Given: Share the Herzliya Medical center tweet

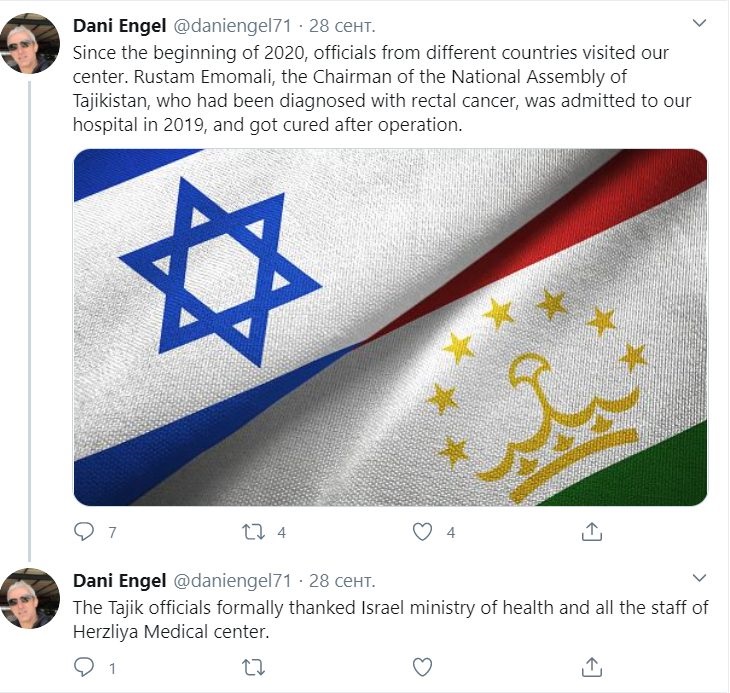Looking at the screenshot, I should 592,666.
